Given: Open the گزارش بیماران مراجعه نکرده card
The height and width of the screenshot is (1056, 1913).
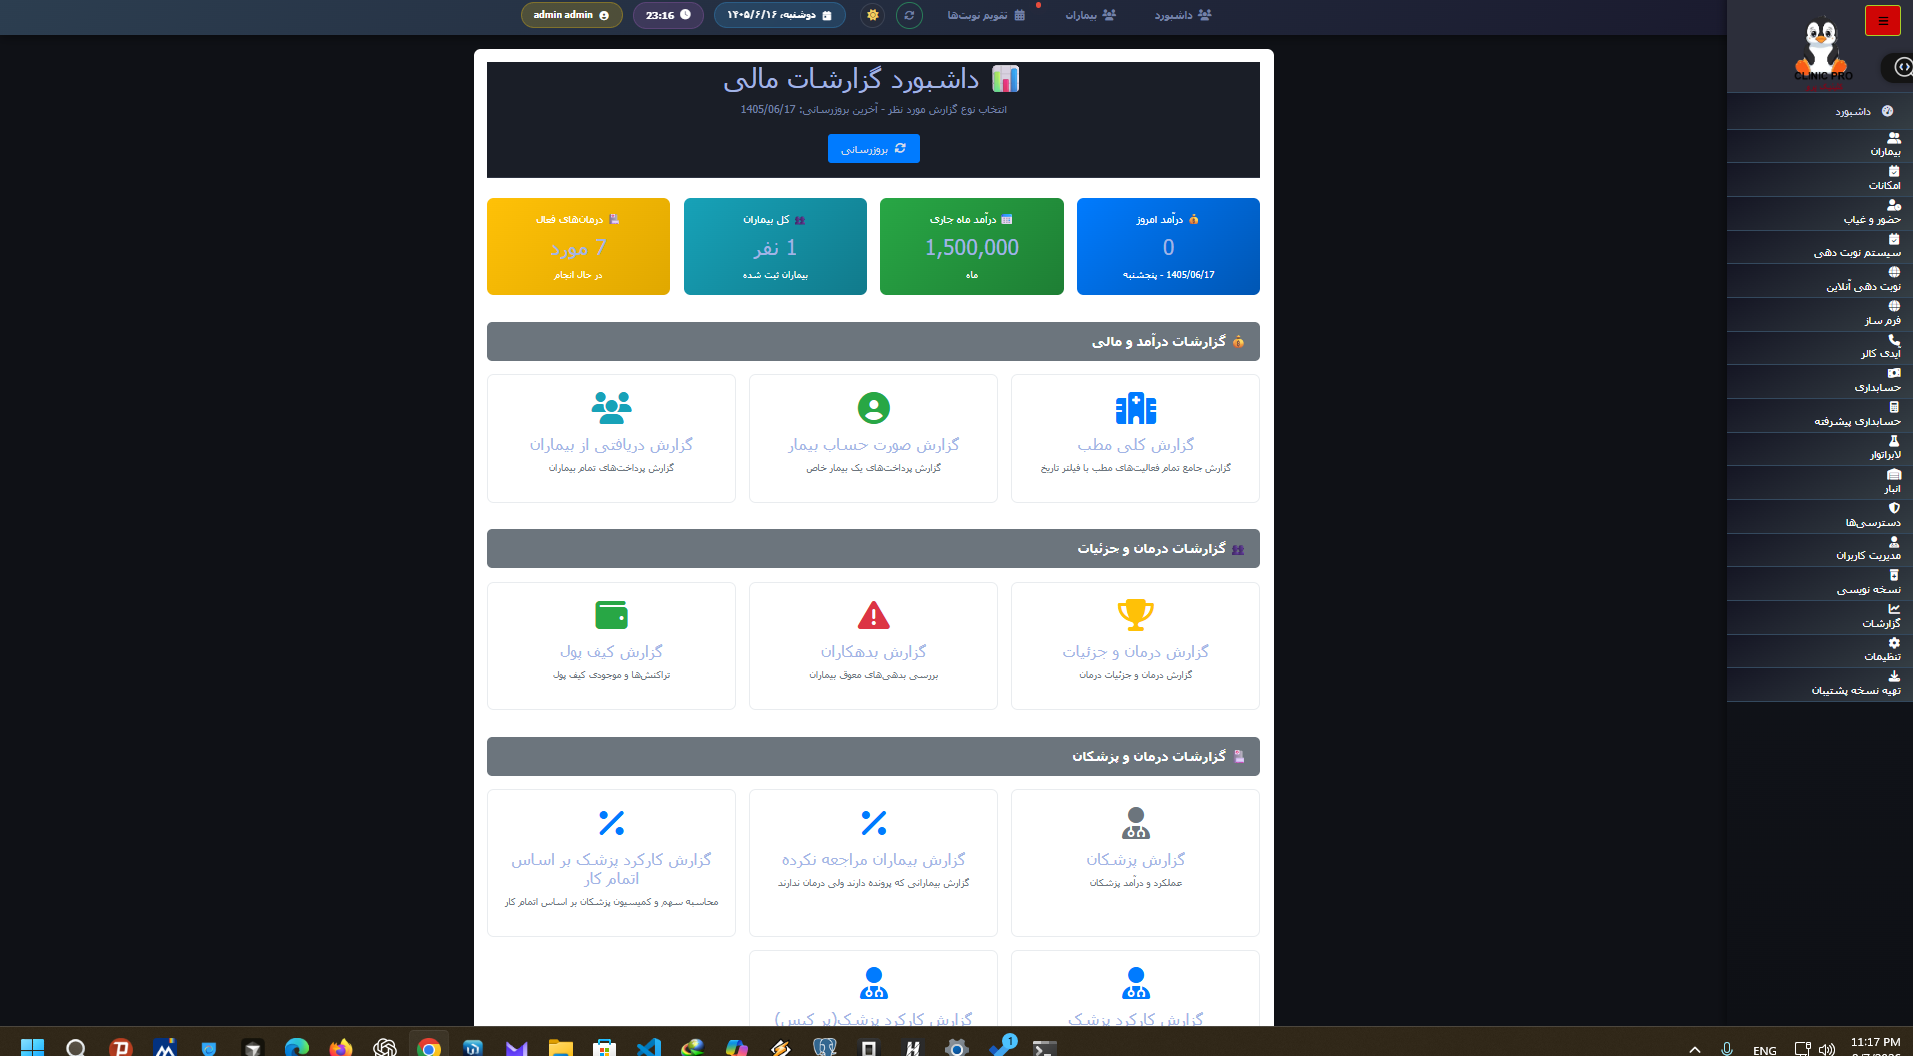Looking at the screenshot, I should click(x=873, y=863).
